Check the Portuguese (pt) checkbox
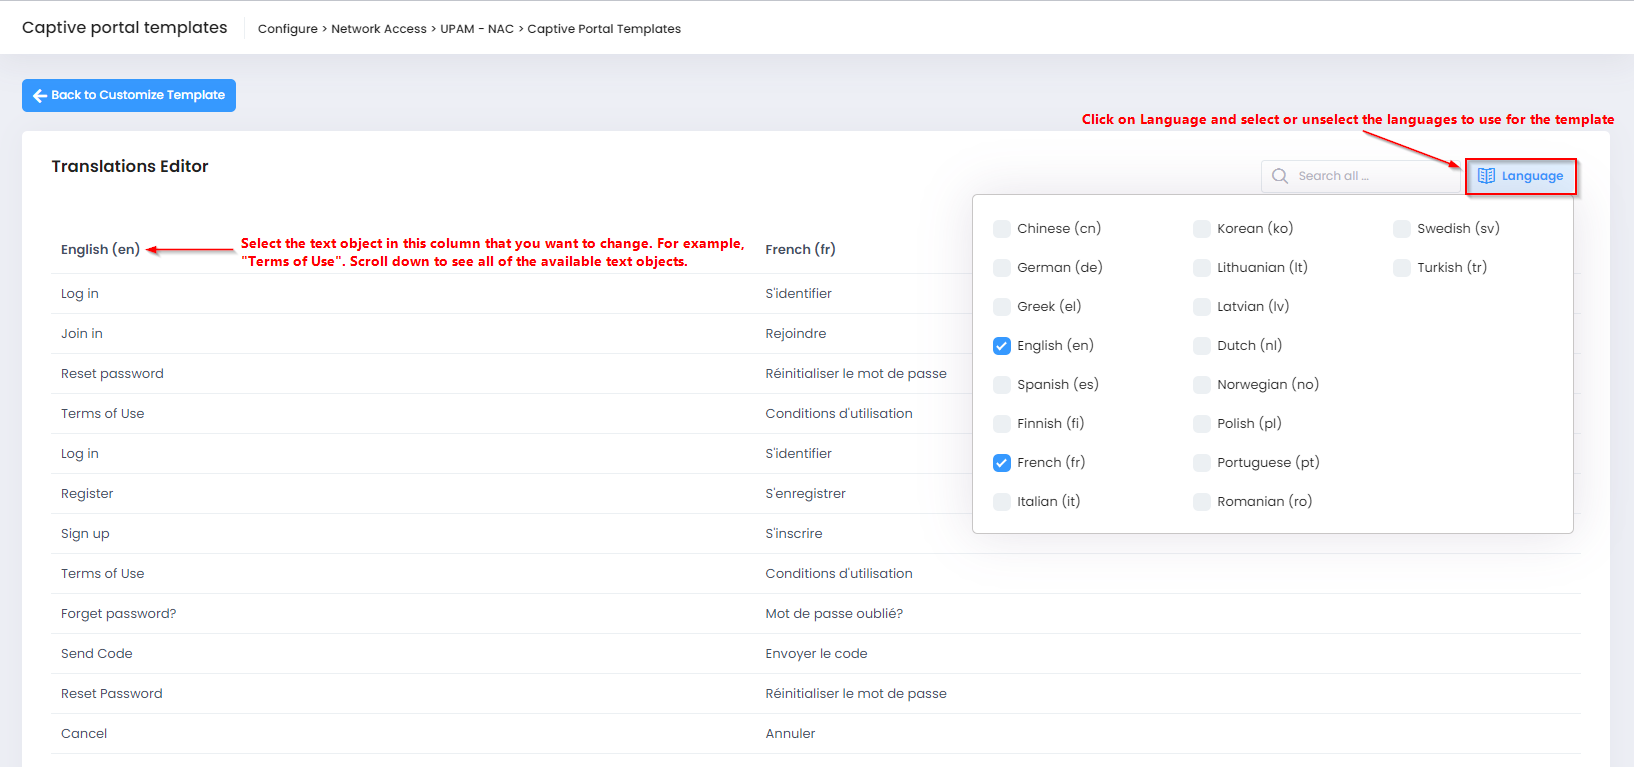This screenshot has width=1634, height=767. tap(1202, 463)
